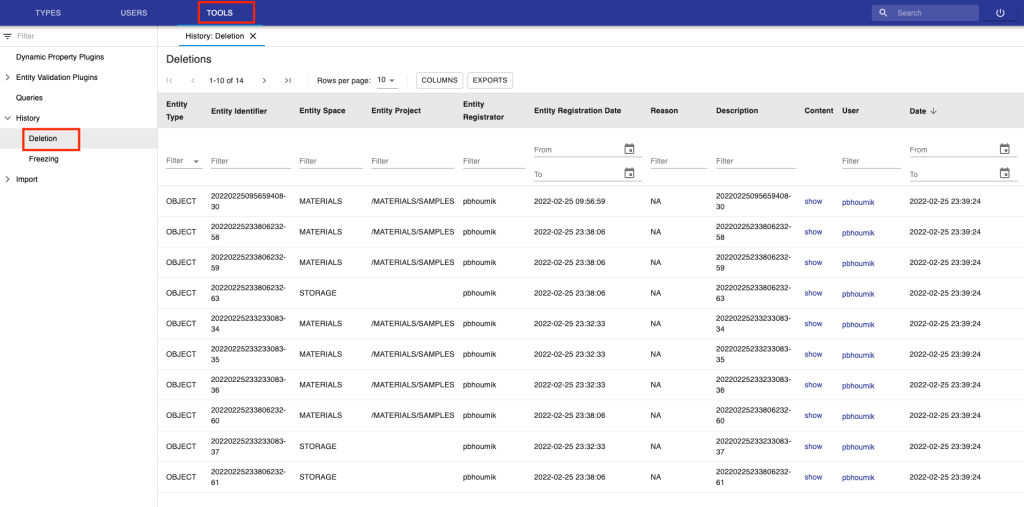Click the Entity Project column header

[x=396, y=111]
